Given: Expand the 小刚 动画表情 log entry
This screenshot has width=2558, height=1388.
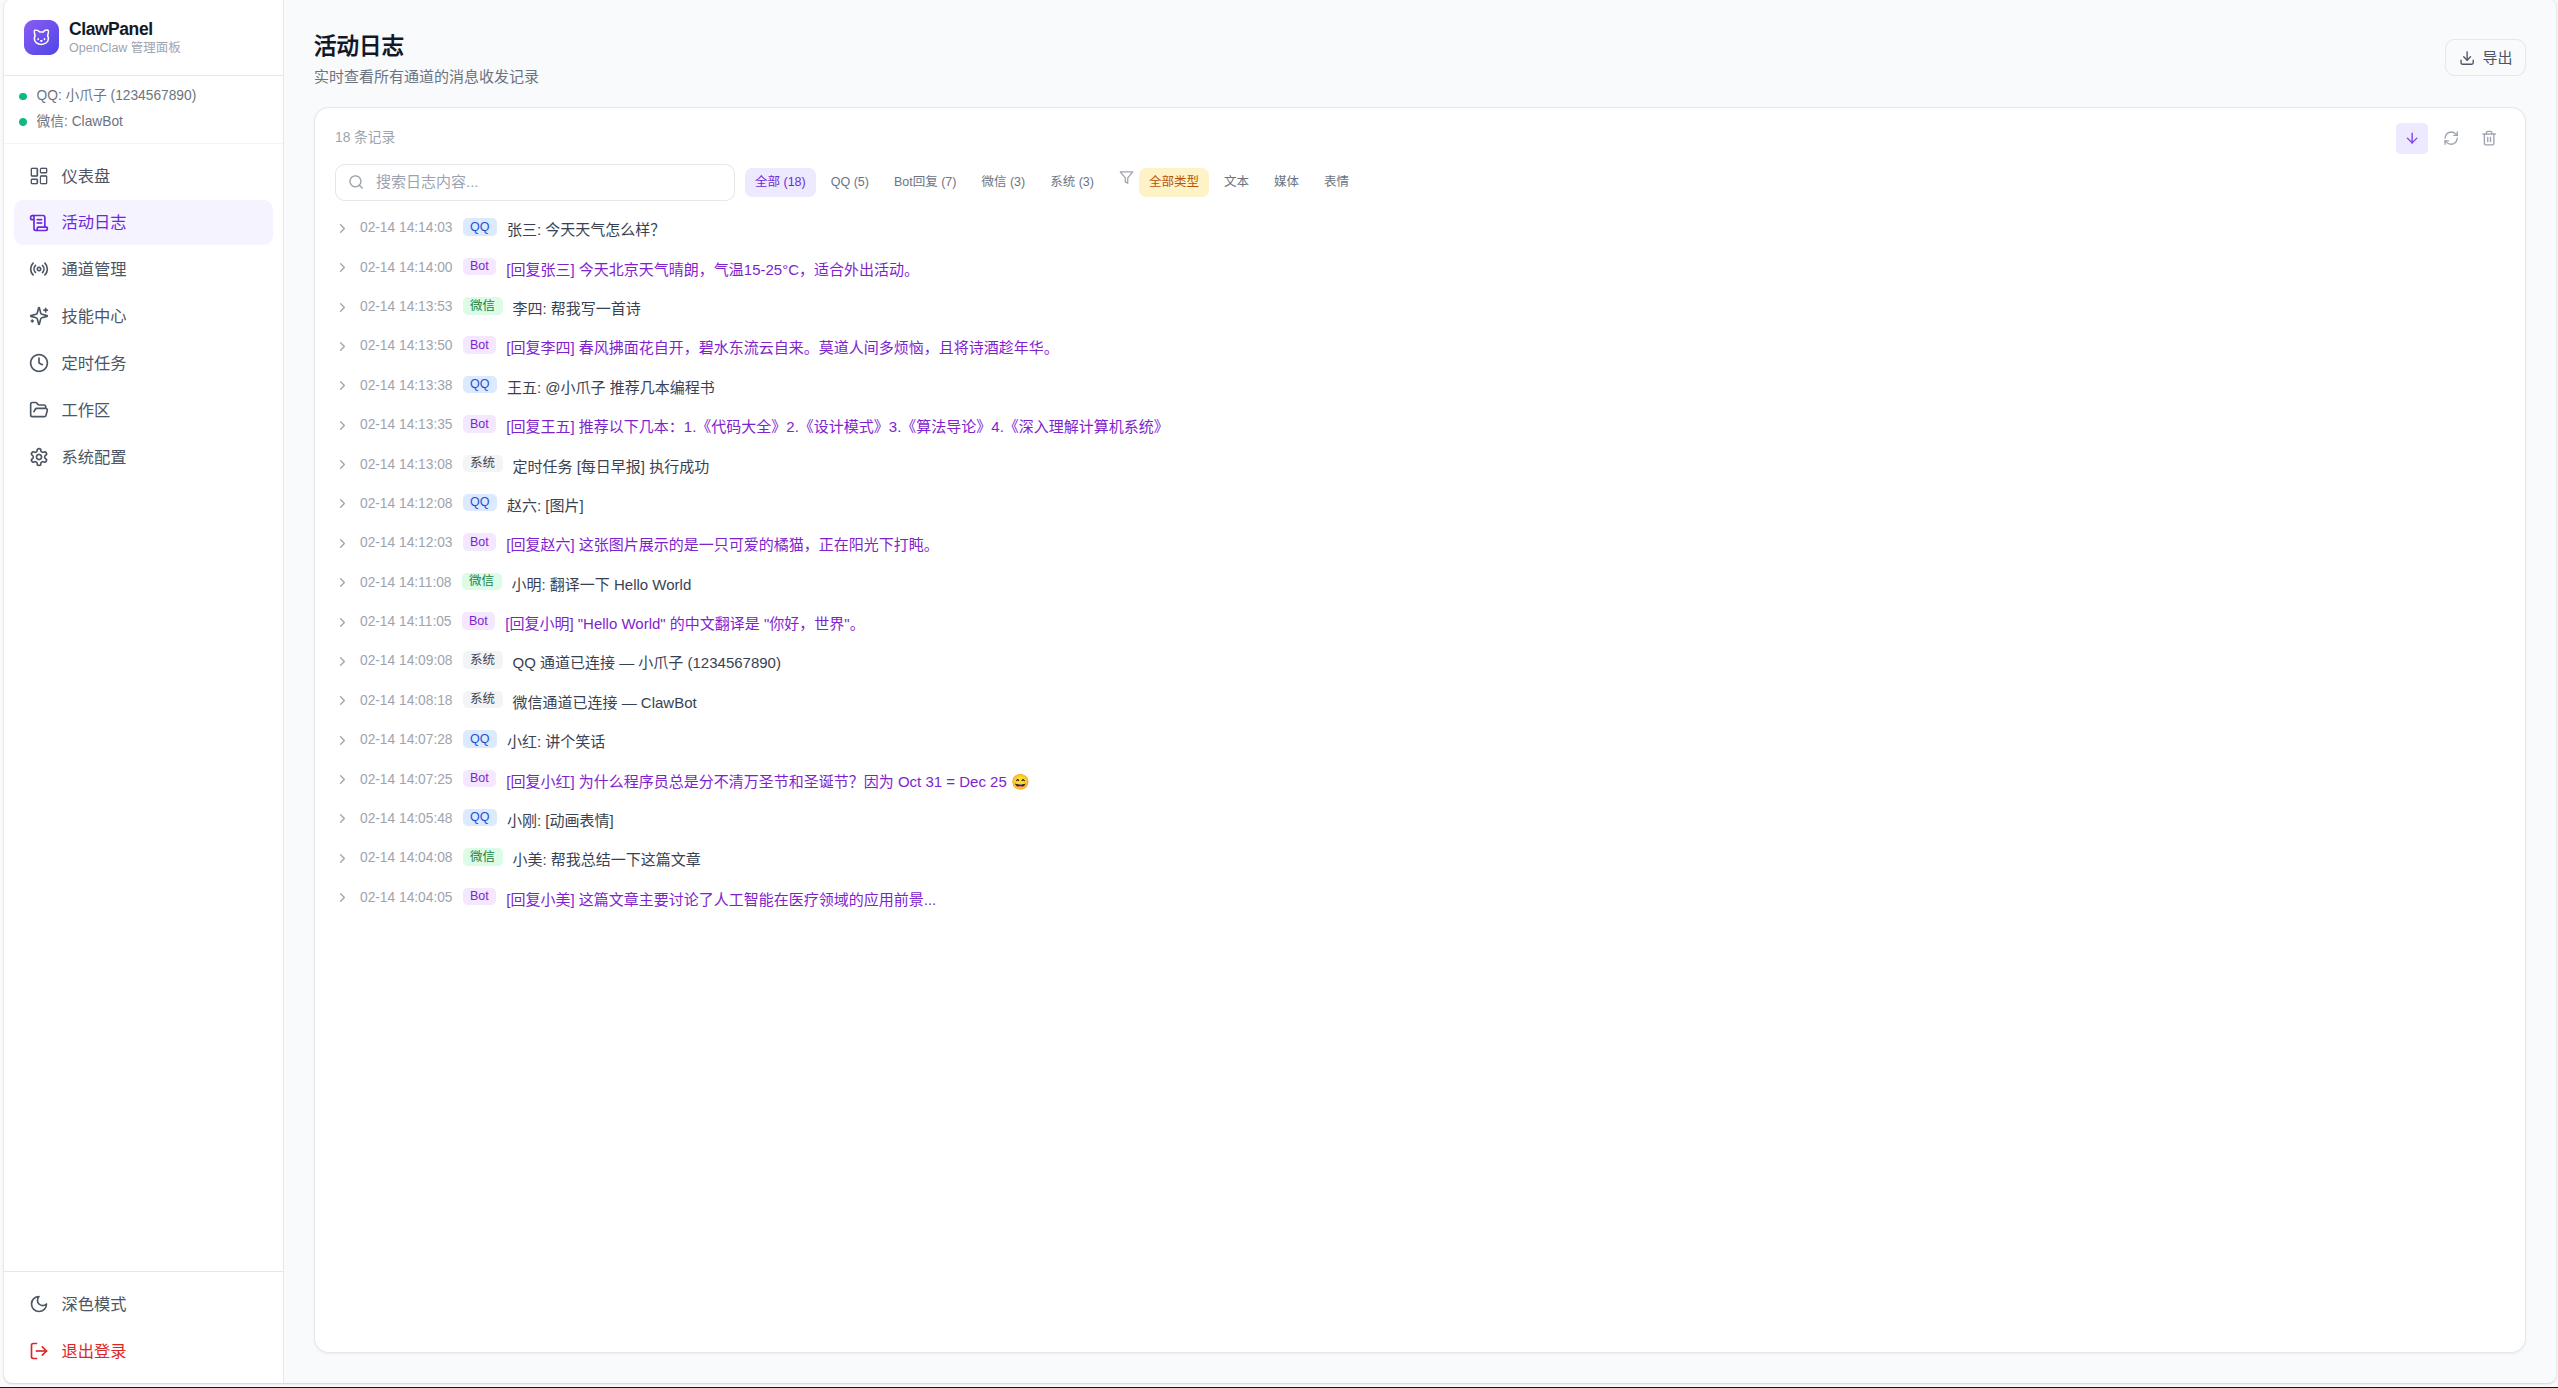Looking at the screenshot, I should coord(342,819).
